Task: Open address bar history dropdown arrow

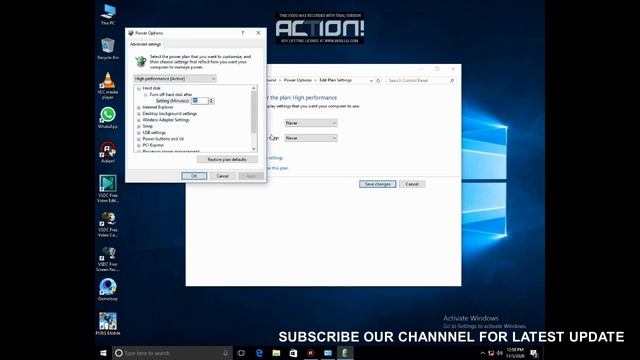Action: coord(371,80)
